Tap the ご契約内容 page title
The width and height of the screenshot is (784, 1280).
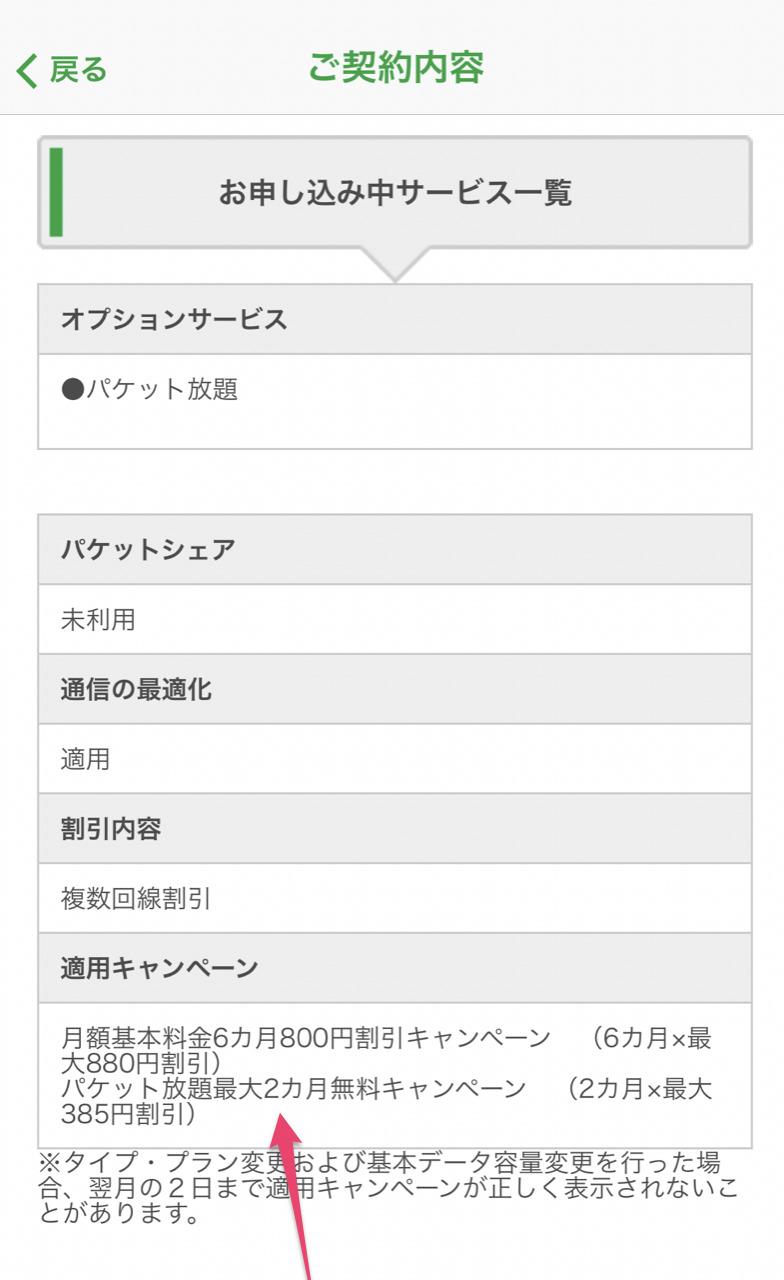pyautogui.click(x=395, y=68)
